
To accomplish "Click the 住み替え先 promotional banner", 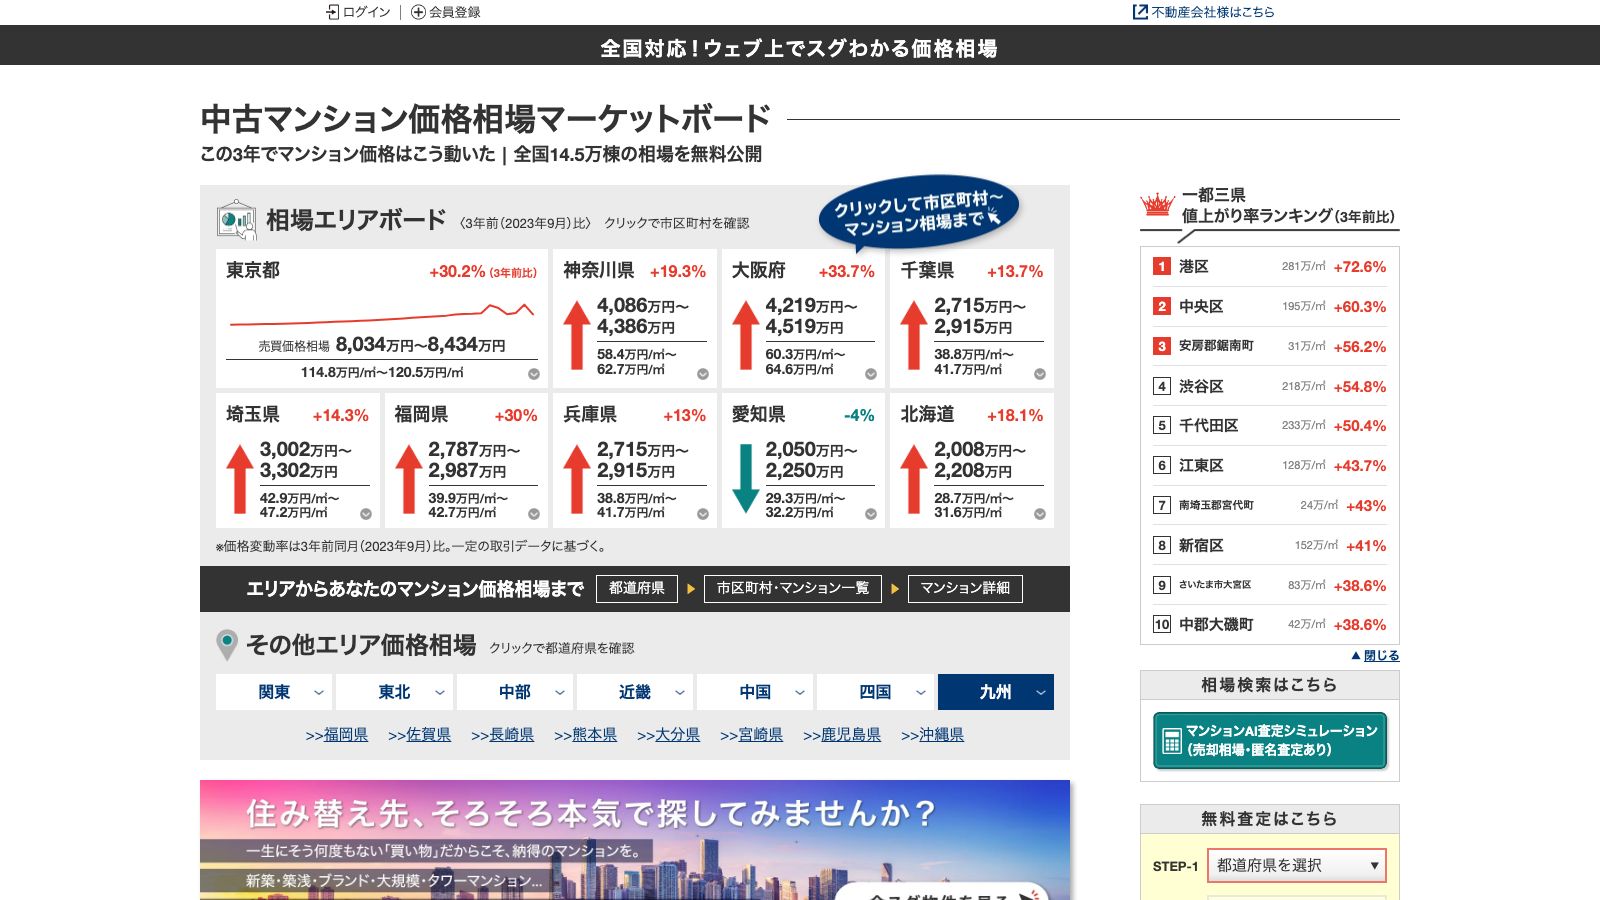I will coord(635,840).
